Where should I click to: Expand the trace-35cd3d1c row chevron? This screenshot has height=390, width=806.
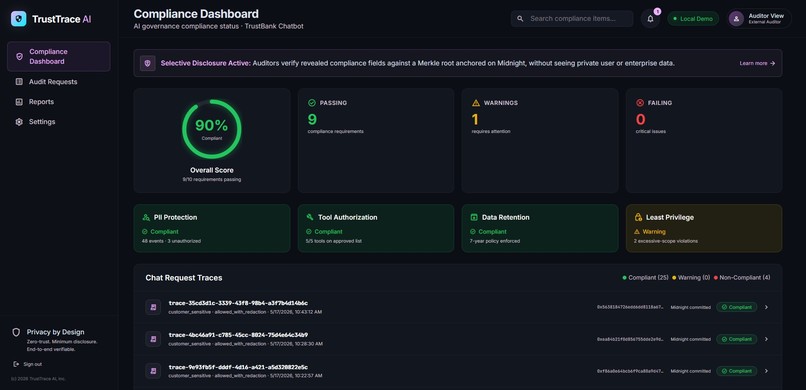[x=766, y=307]
